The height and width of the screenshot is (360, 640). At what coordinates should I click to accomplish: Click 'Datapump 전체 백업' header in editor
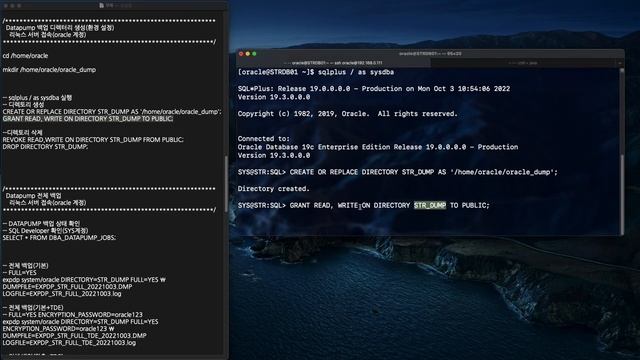tap(33, 196)
